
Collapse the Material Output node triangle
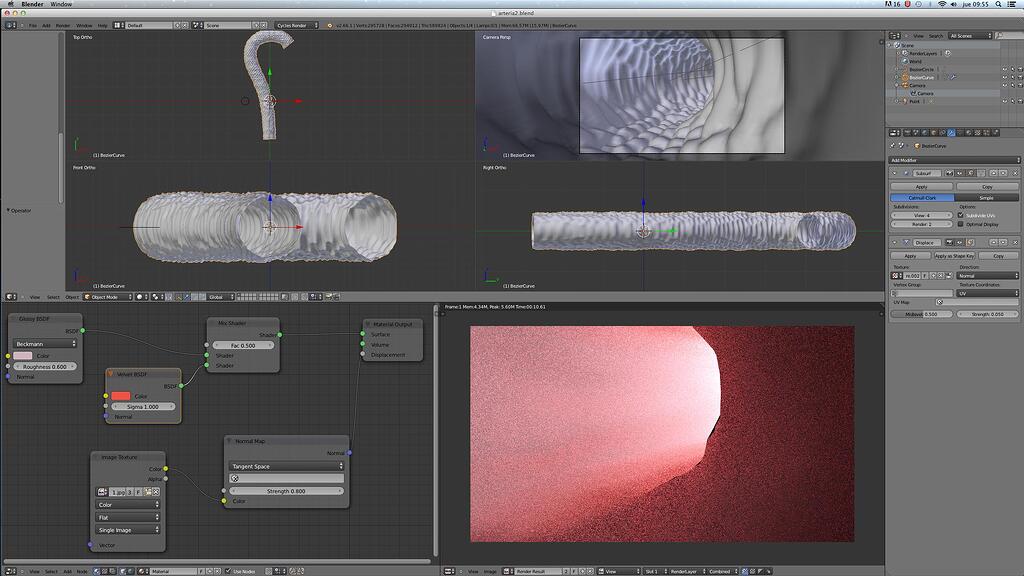[x=368, y=324]
